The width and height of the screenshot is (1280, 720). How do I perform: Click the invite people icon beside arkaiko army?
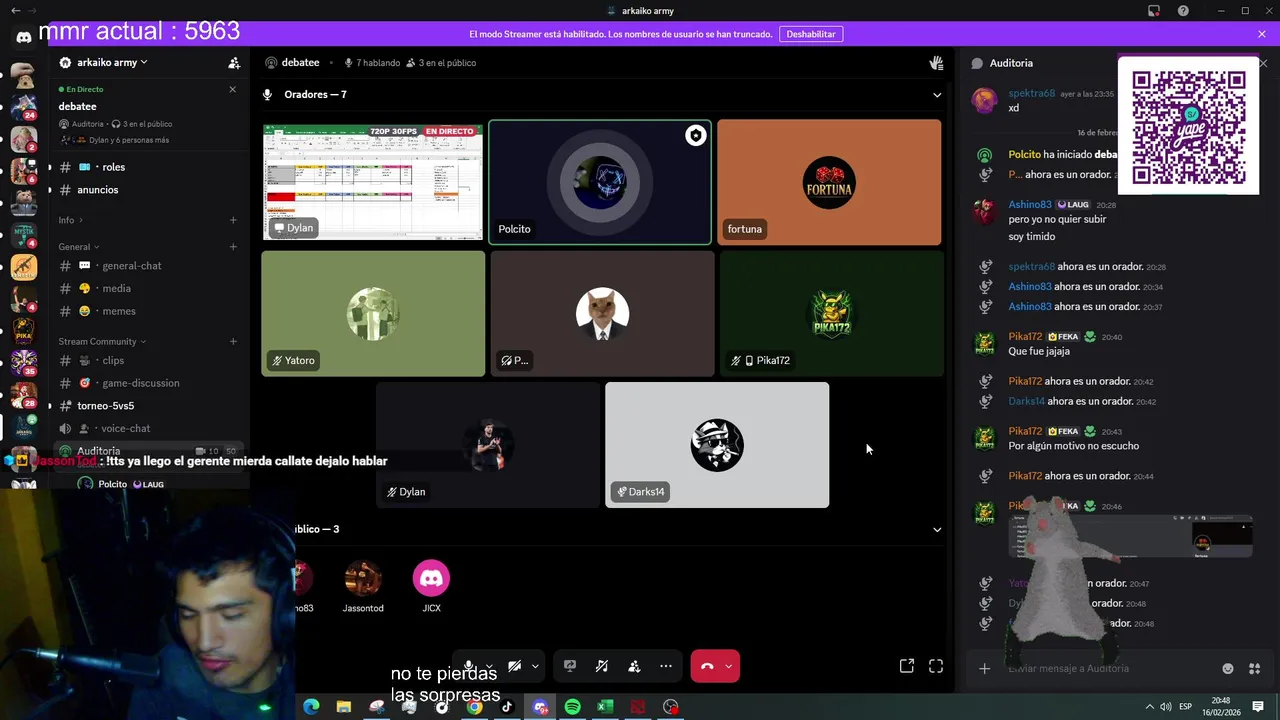click(x=234, y=63)
